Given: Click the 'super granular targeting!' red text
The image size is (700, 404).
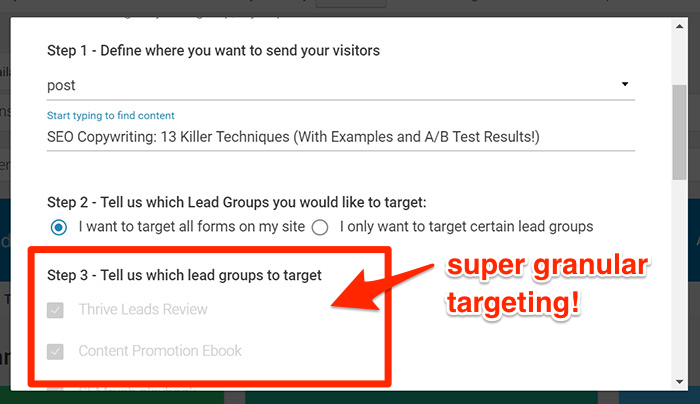Looking at the screenshot, I should (550, 285).
